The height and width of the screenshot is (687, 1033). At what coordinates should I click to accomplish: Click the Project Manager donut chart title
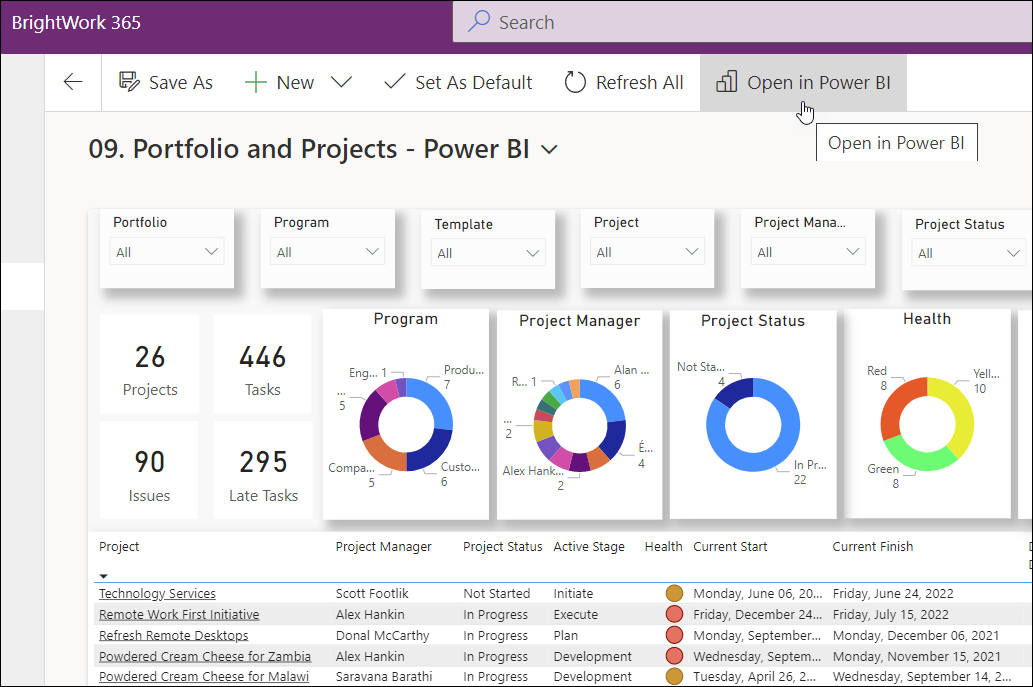[x=580, y=321]
